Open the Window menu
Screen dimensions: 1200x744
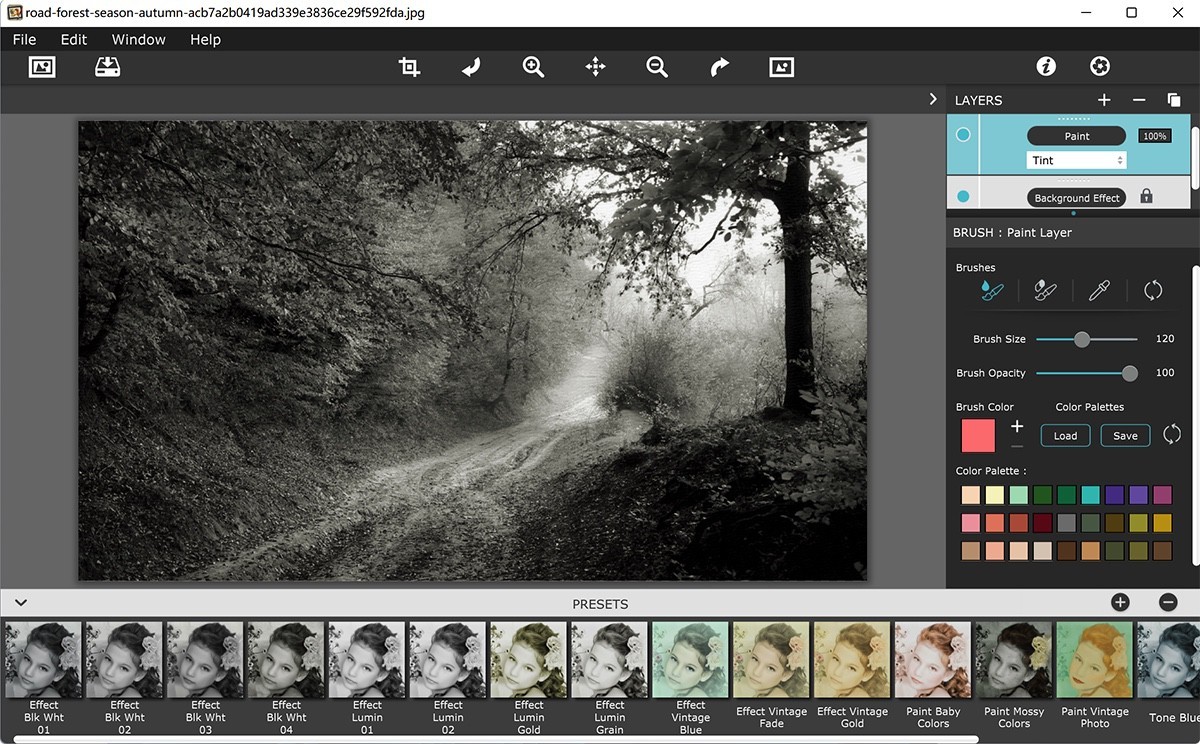click(138, 39)
